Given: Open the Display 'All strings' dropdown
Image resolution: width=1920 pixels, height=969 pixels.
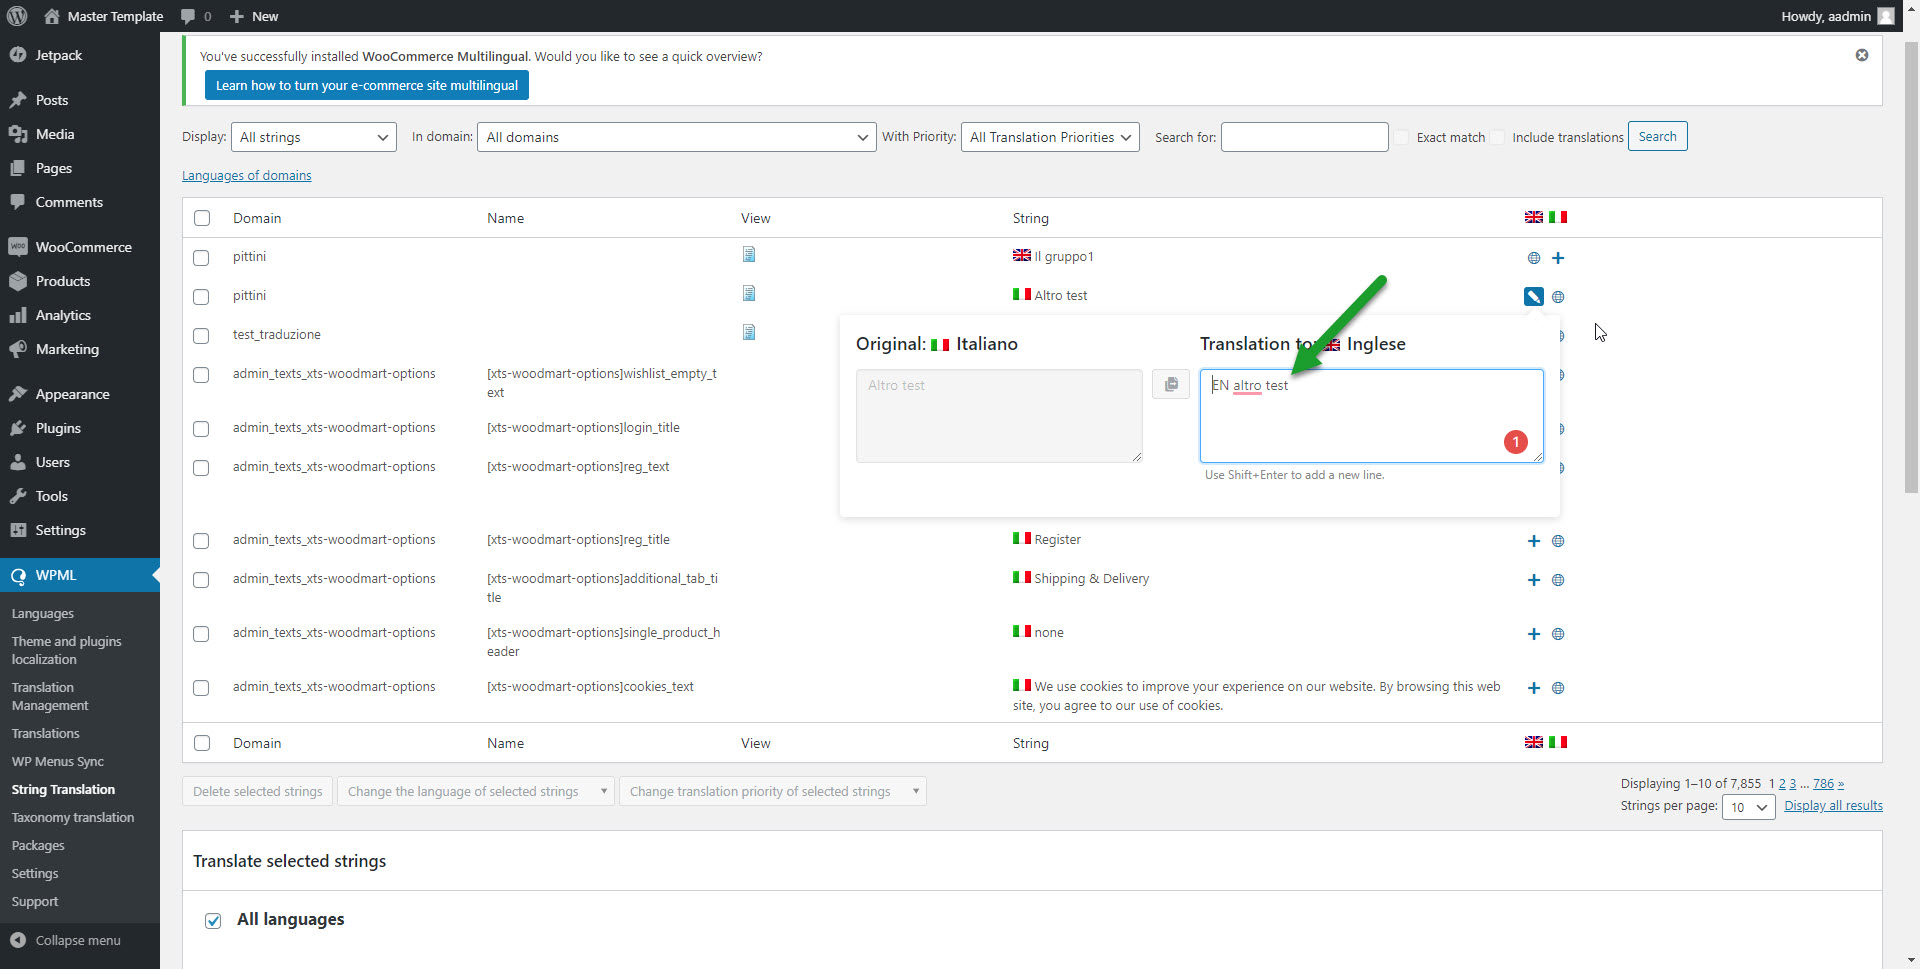Looking at the screenshot, I should coord(314,137).
